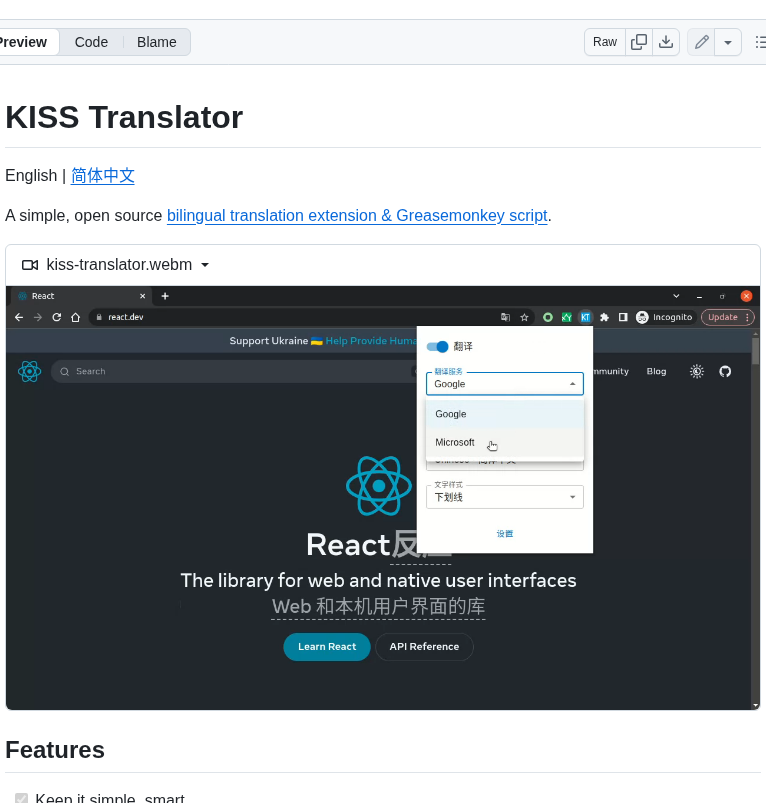Toggle the light/dark theme sun icon

697,372
